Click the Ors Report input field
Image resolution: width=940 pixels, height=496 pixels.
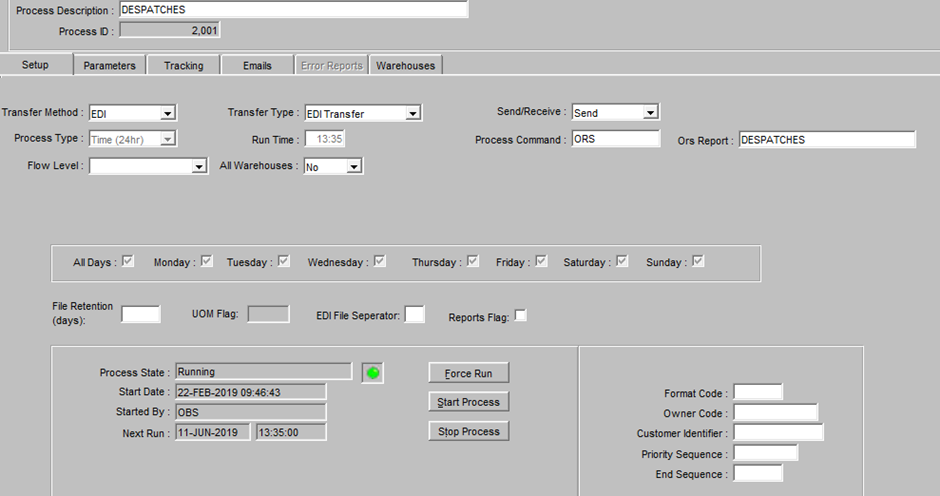click(x=827, y=140)
